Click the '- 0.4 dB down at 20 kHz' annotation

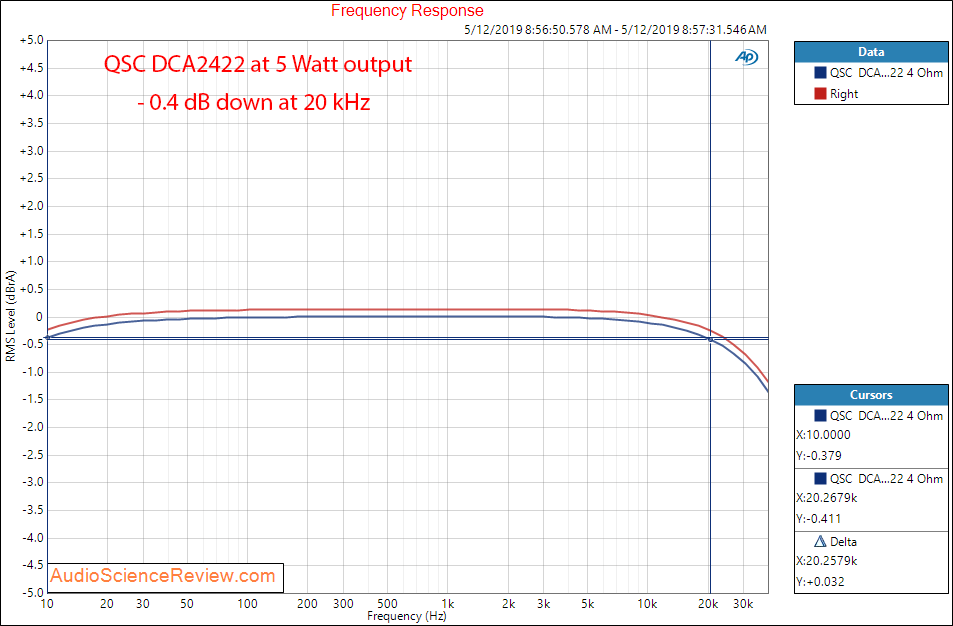point(253,101)
